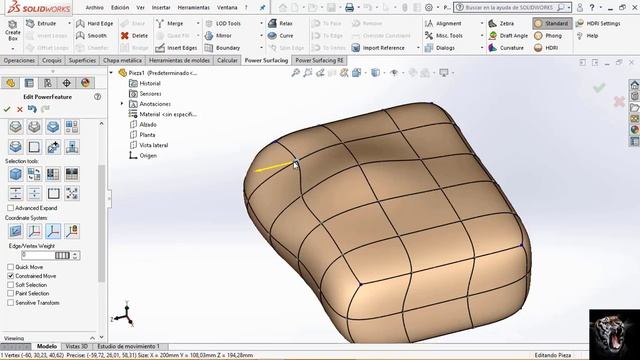The image size is (640, 360).
Task: Switch to the Croquis tab
Action: tap(52, 60)
